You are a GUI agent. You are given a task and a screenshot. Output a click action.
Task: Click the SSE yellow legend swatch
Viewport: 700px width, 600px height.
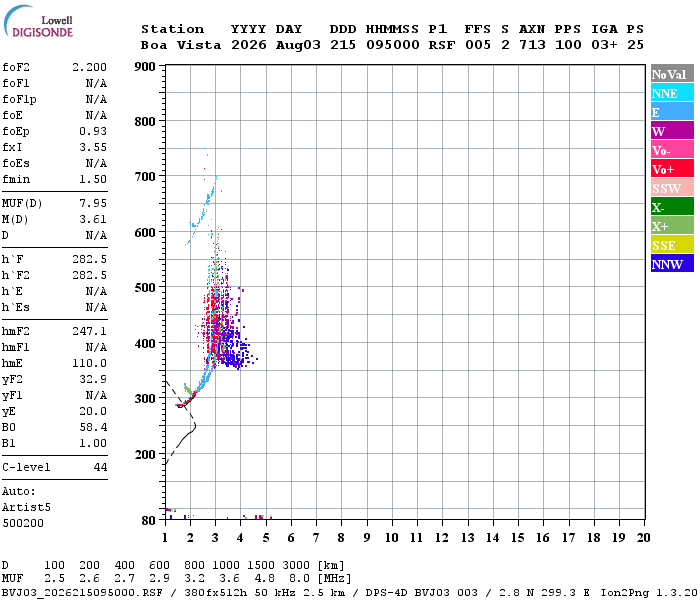pyautogui.click(x=672, y=245)
